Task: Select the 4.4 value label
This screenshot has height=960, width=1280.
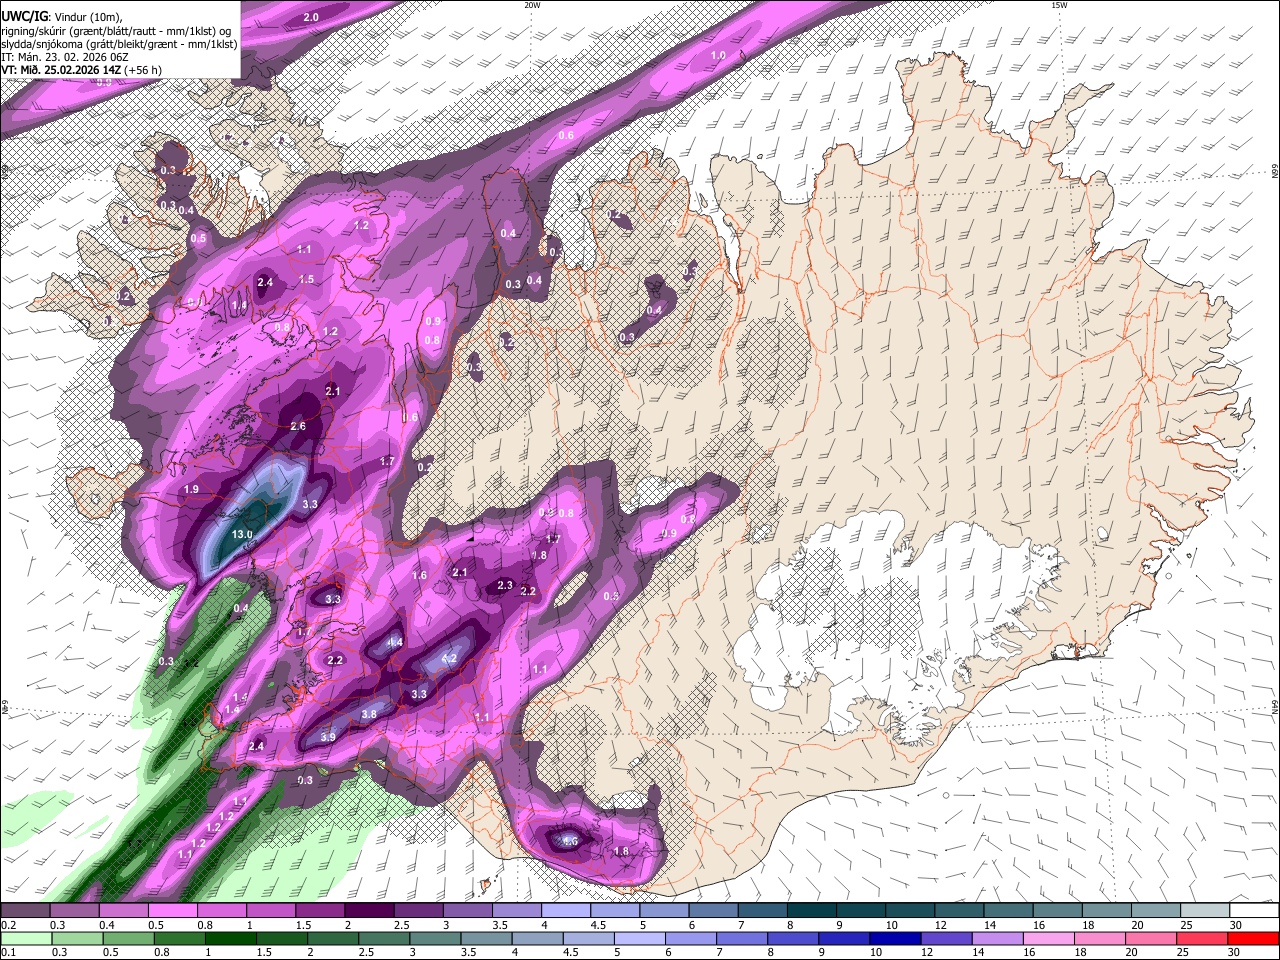Action: pyautogui.click(x=395, y=643)
